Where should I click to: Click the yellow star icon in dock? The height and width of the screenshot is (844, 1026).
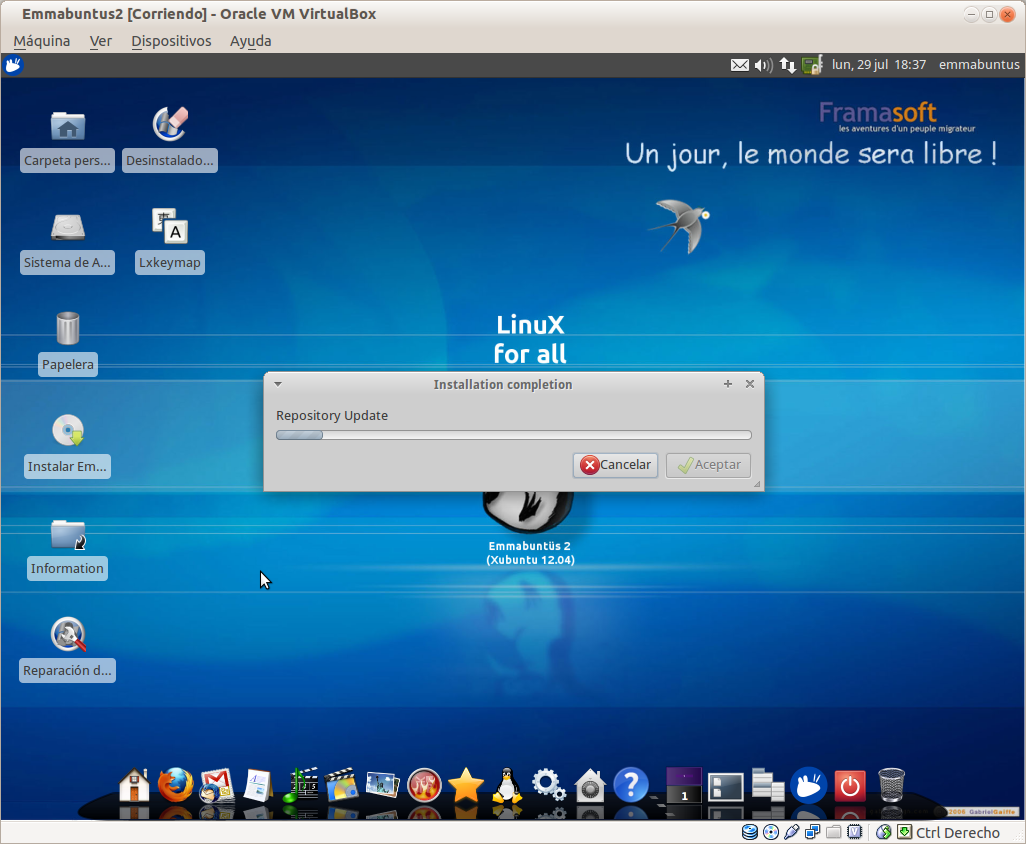pos(466,785)
